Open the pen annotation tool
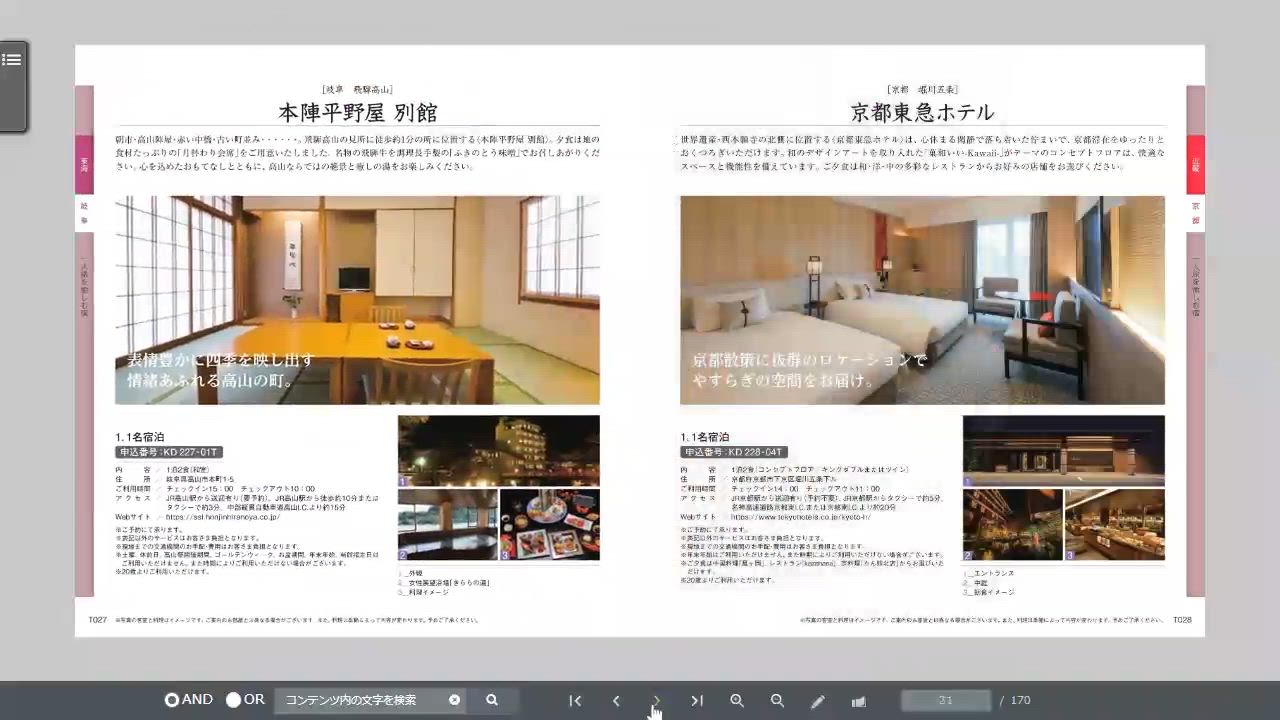This screenshot has width=1280, height=720. pos(817,700)
